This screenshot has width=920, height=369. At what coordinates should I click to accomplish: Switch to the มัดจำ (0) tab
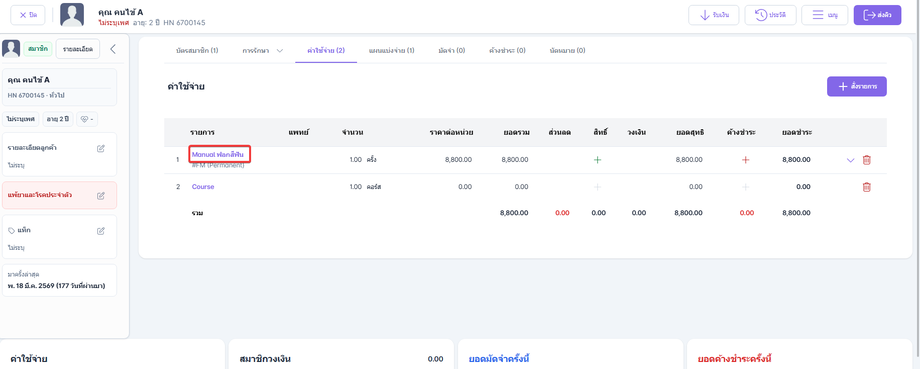click(452, 51)
